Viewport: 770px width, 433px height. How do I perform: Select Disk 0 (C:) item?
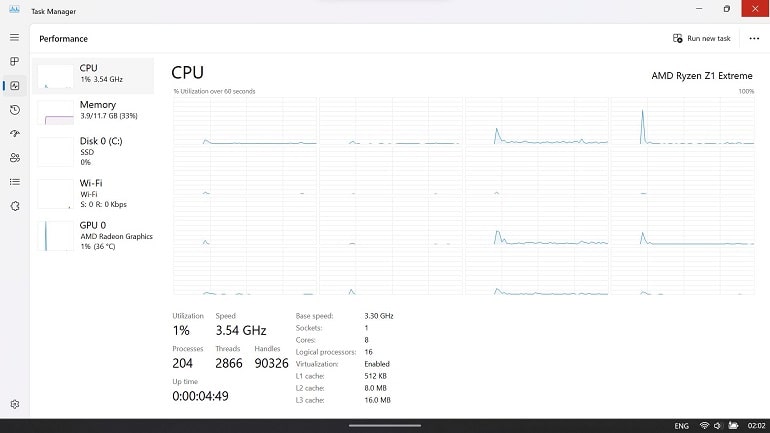click(93, 151)
